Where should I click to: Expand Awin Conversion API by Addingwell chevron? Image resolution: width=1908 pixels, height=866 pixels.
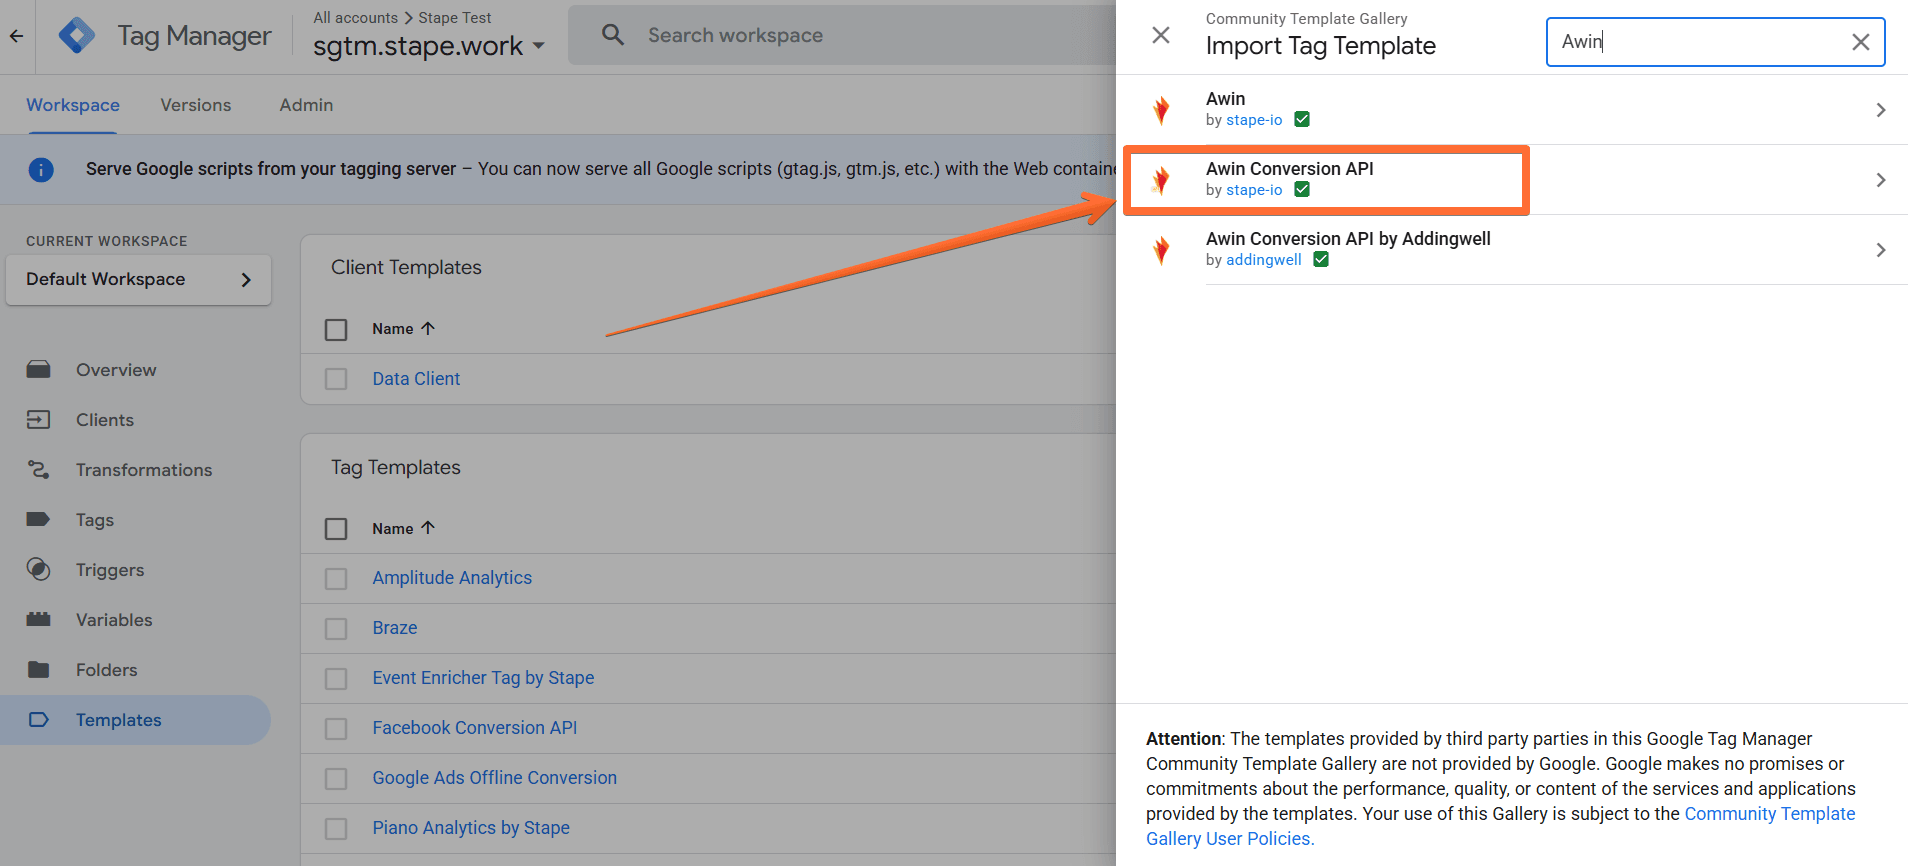[x=1880, y=250]
